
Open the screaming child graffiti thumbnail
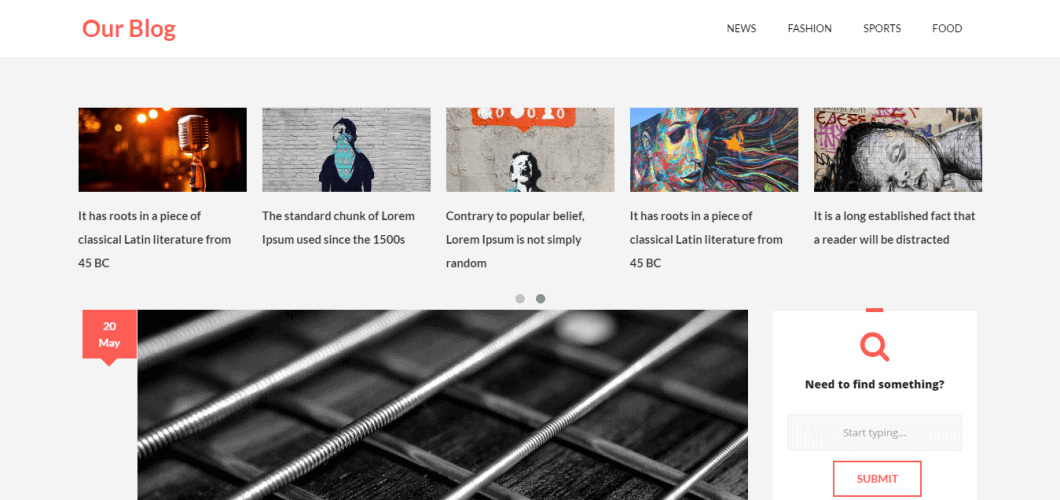tap(530, 150)
